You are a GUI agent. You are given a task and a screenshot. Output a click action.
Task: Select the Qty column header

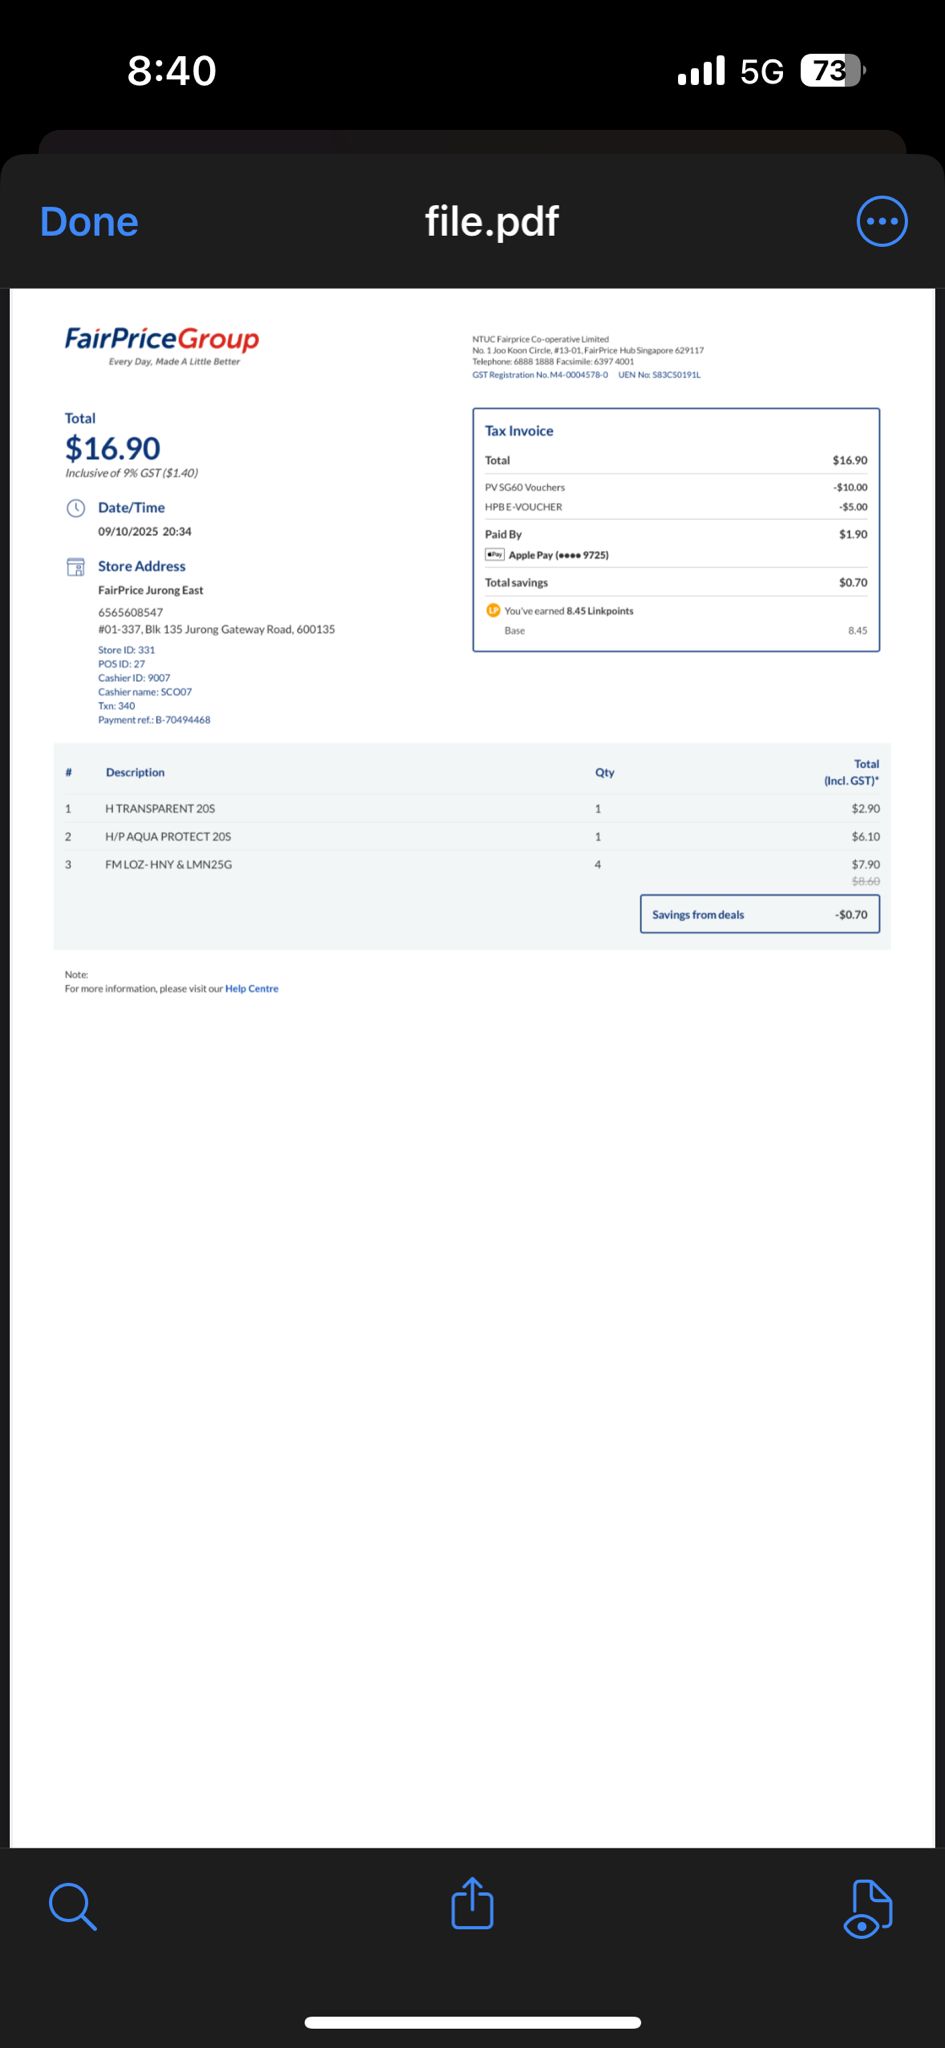pos(605,772)
